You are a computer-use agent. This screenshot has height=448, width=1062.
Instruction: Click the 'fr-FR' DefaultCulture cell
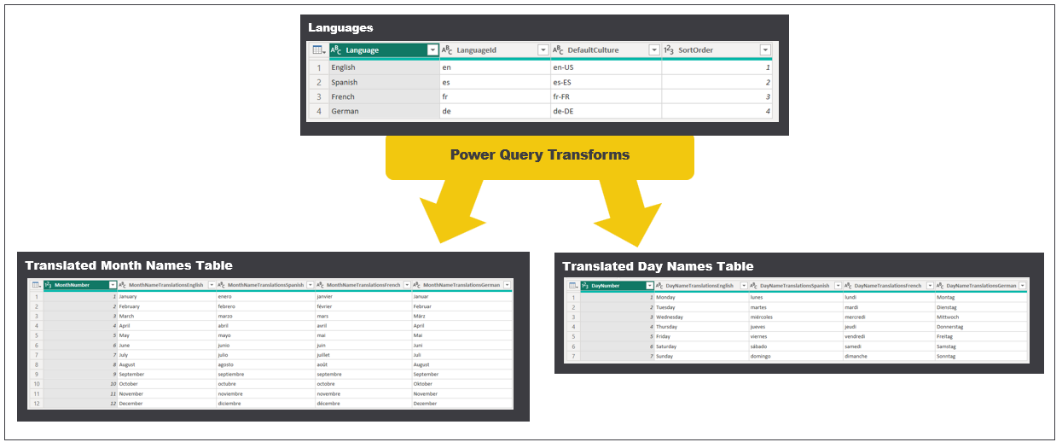point(606,97)
